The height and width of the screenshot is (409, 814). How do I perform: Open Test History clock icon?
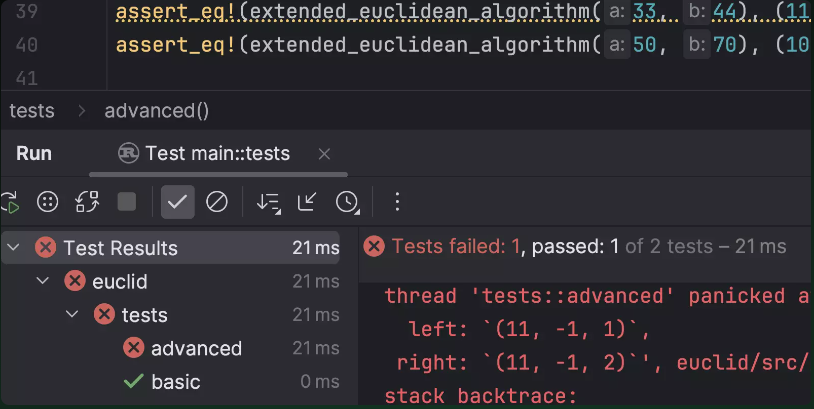pyautogui.click(x=347, y=202)
